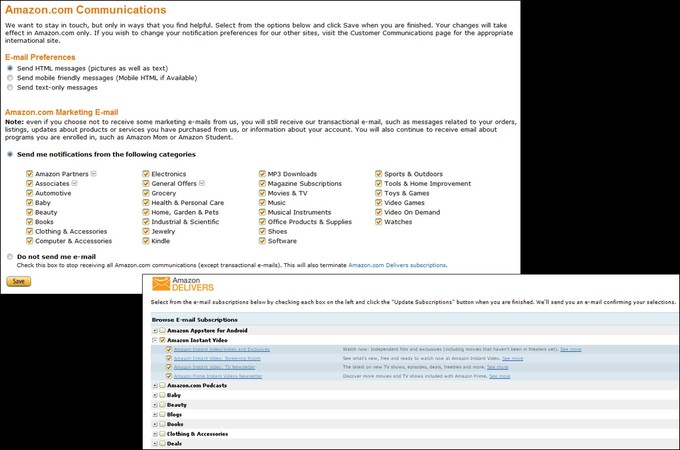This screenshot has width=680, height=450.
Task: Expand the Baby subscriptions row
Action: pyautogui.click(x=155, y=395)
